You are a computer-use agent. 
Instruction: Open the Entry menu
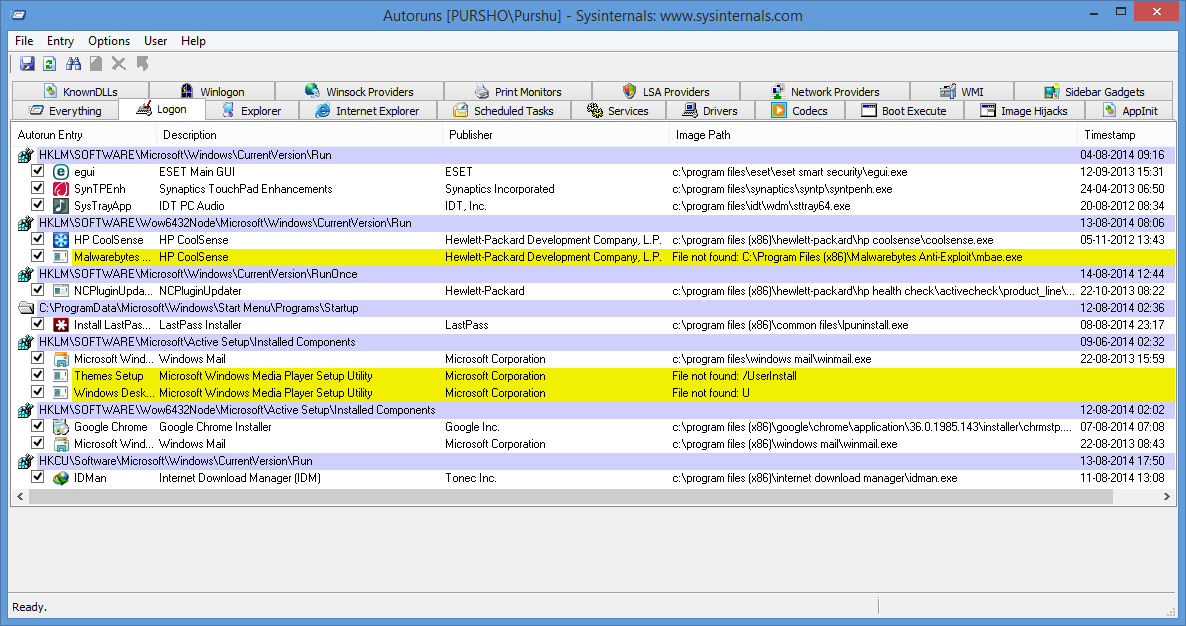pyautogui.click(x=60, y=41)
